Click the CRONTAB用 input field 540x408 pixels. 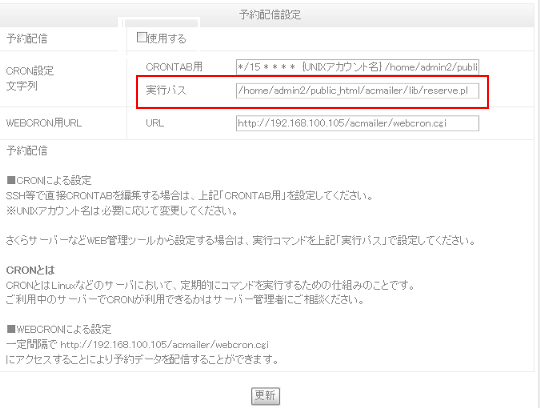tap(357, 67)
